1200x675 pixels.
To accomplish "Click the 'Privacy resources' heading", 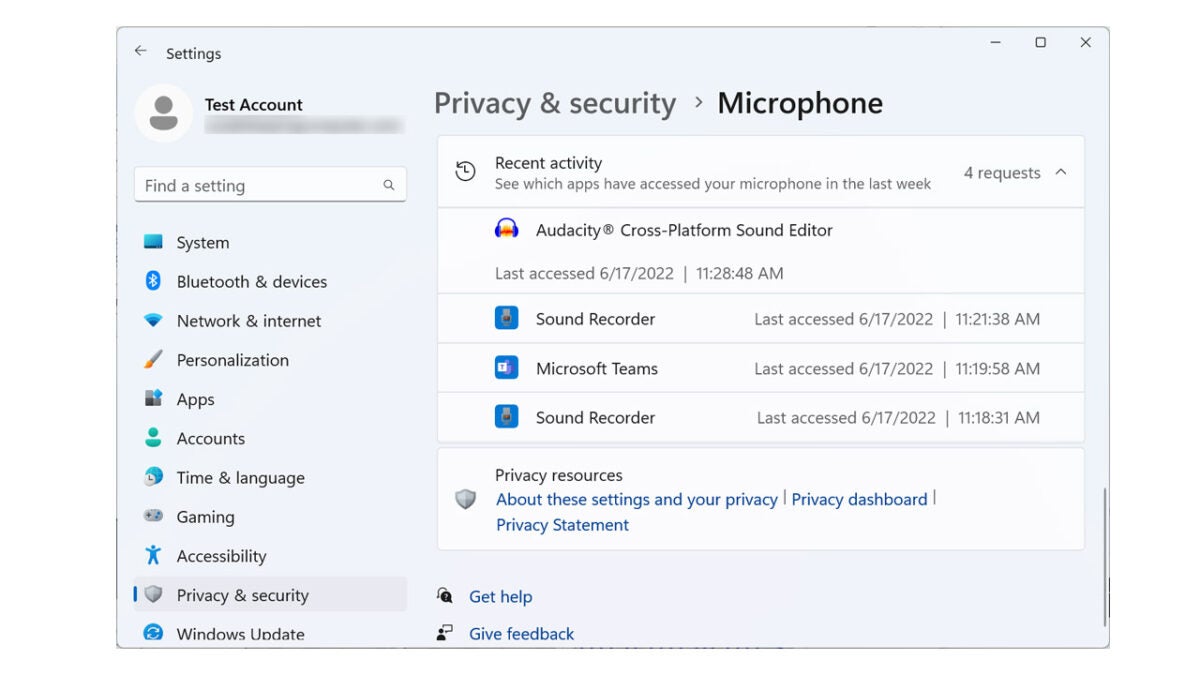I will pos(558,475).
